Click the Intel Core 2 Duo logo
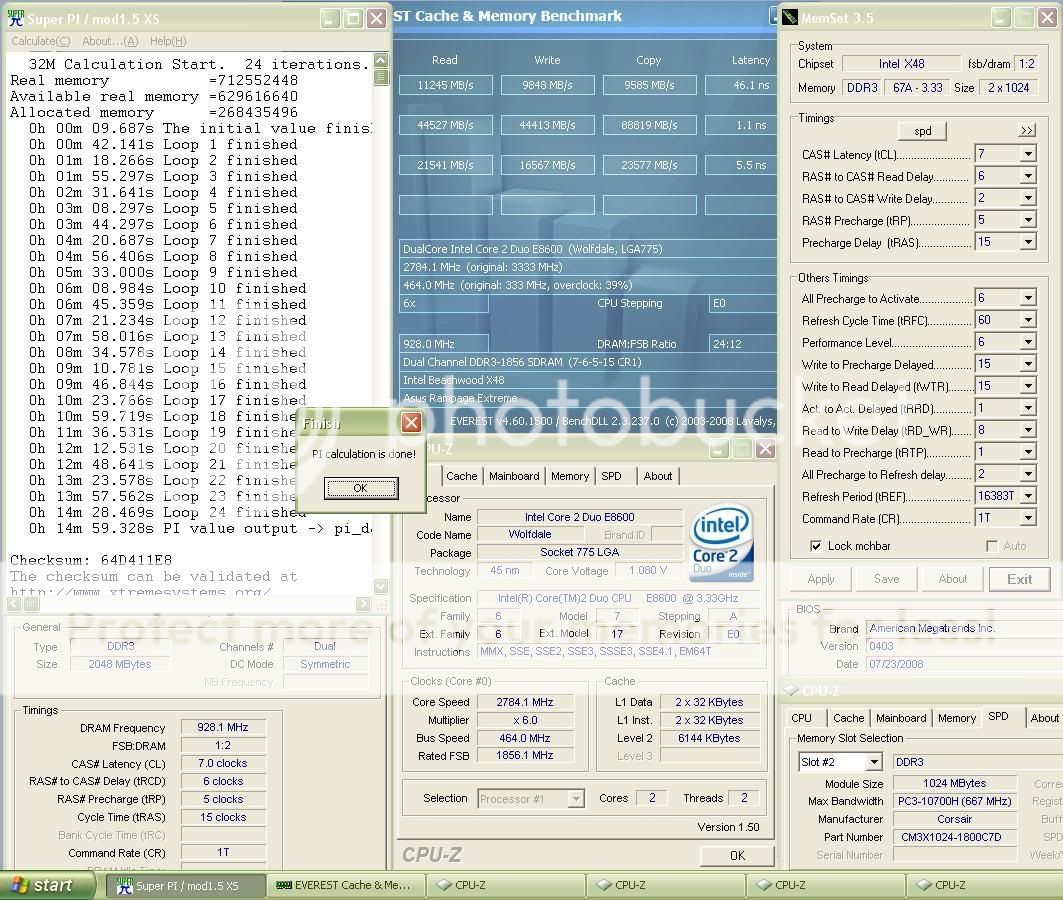The width and height of the screenshot is (1063, 900). (722, 541)
